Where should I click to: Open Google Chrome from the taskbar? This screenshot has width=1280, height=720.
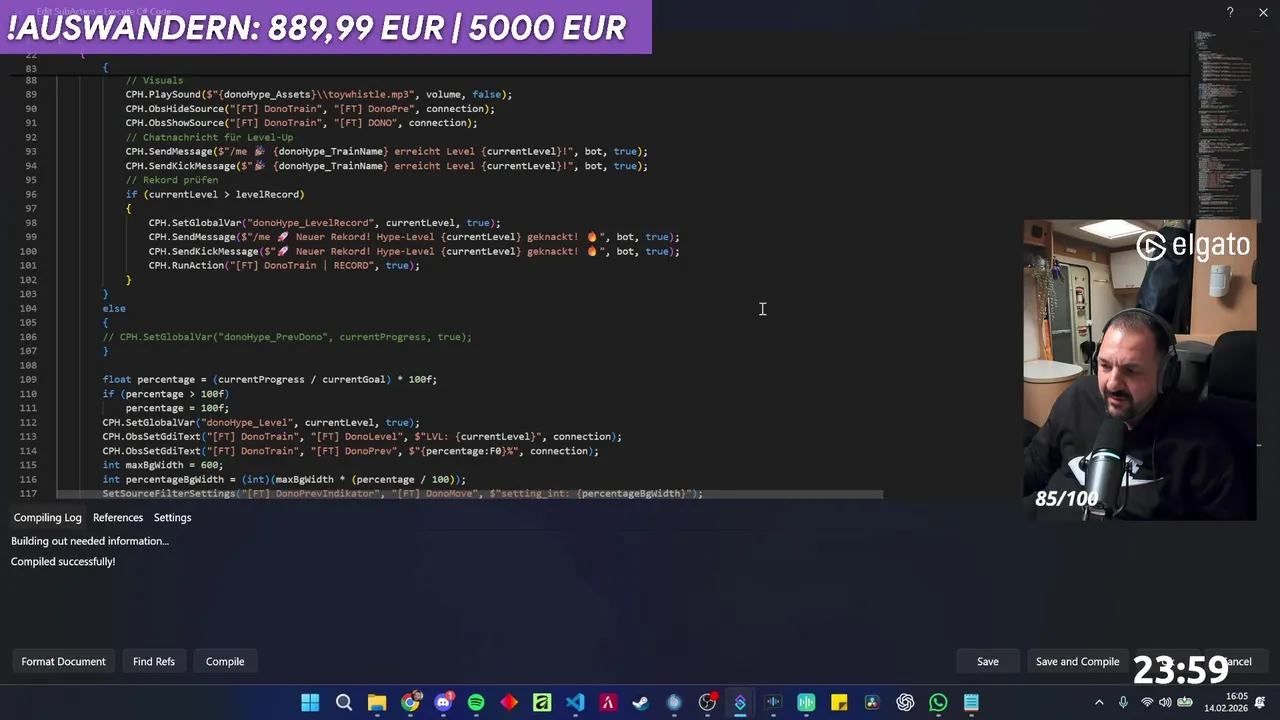(410, 702)
